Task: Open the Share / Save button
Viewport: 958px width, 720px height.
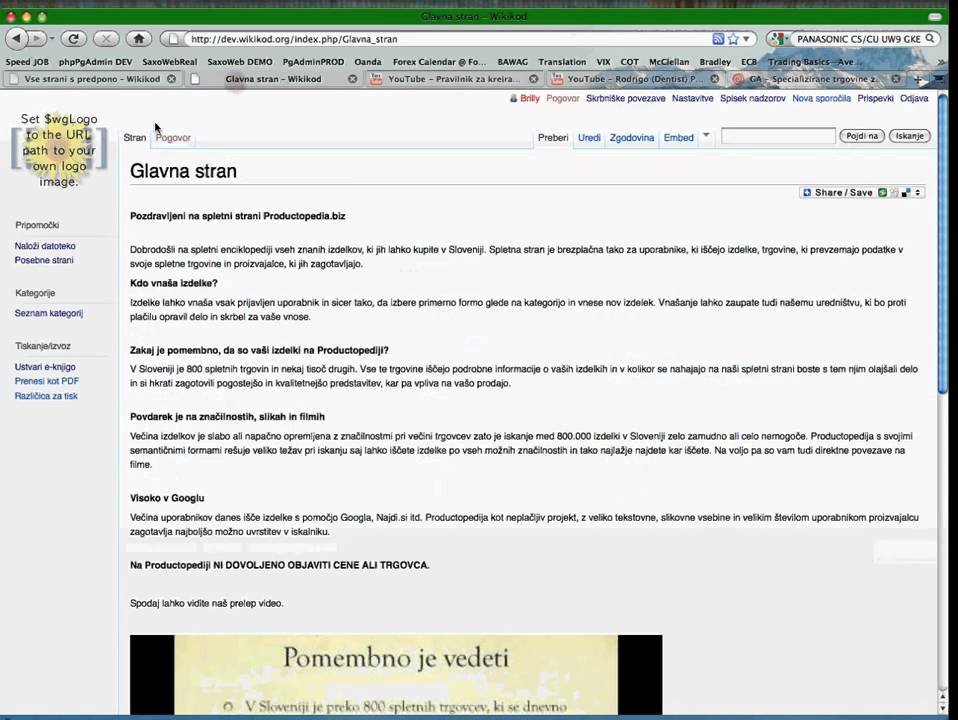Action: [x=843, y=193]
